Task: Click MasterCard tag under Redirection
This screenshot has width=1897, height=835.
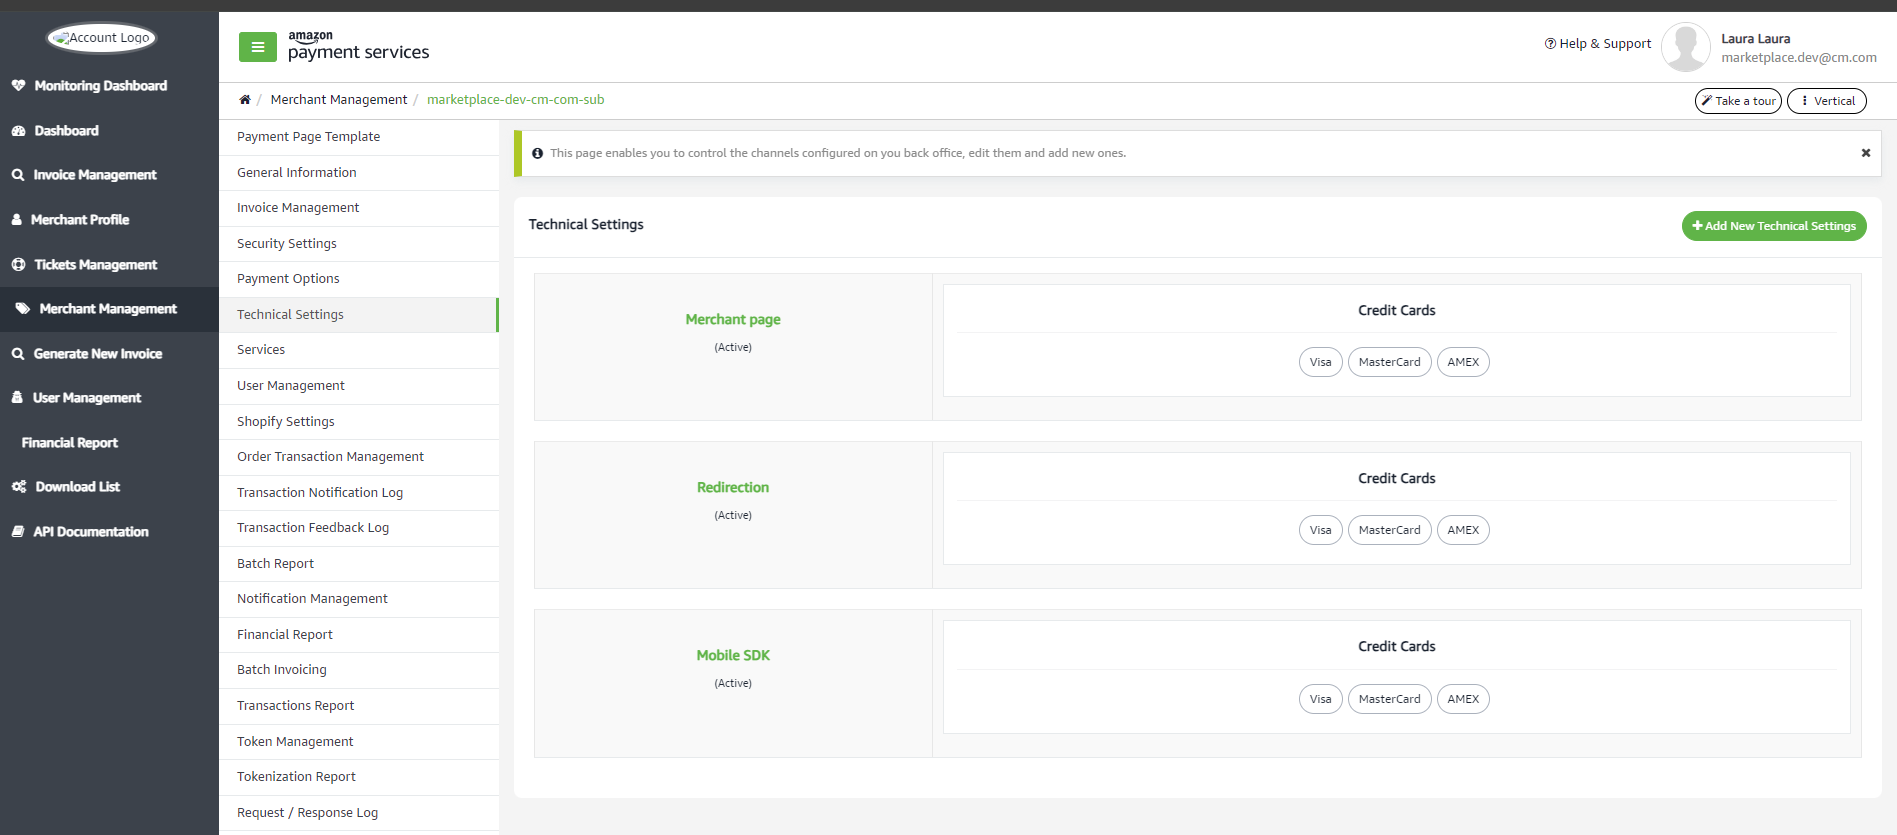Action: coord(1390,530)
